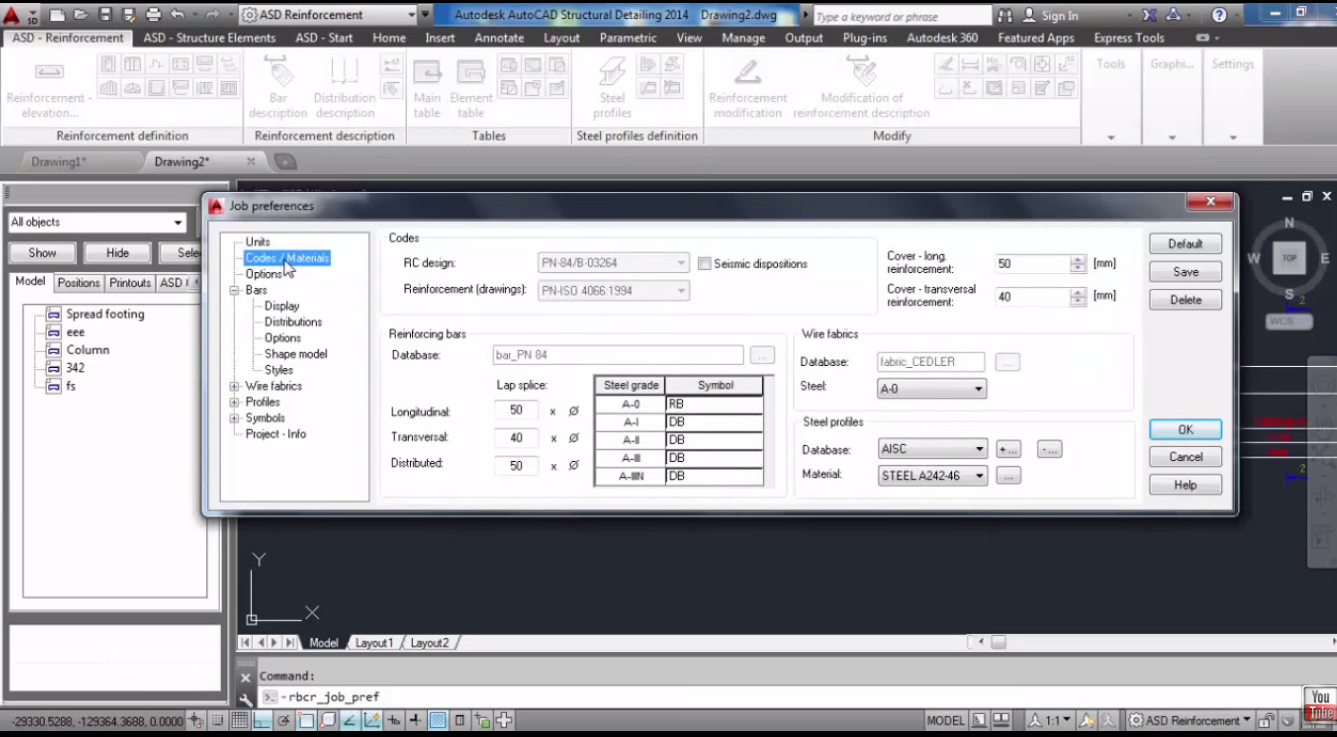Open the Layout1 tab
The image size is (1337, 737).
coord(374,643)
